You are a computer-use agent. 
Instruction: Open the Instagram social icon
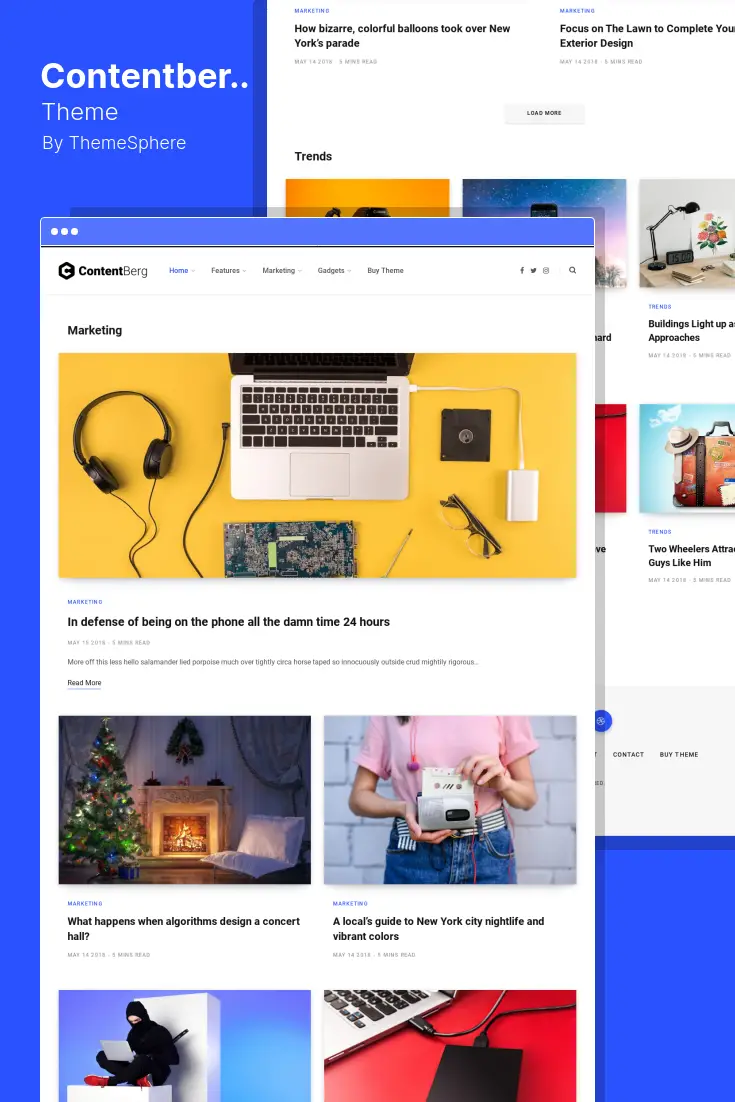(546, 271)
